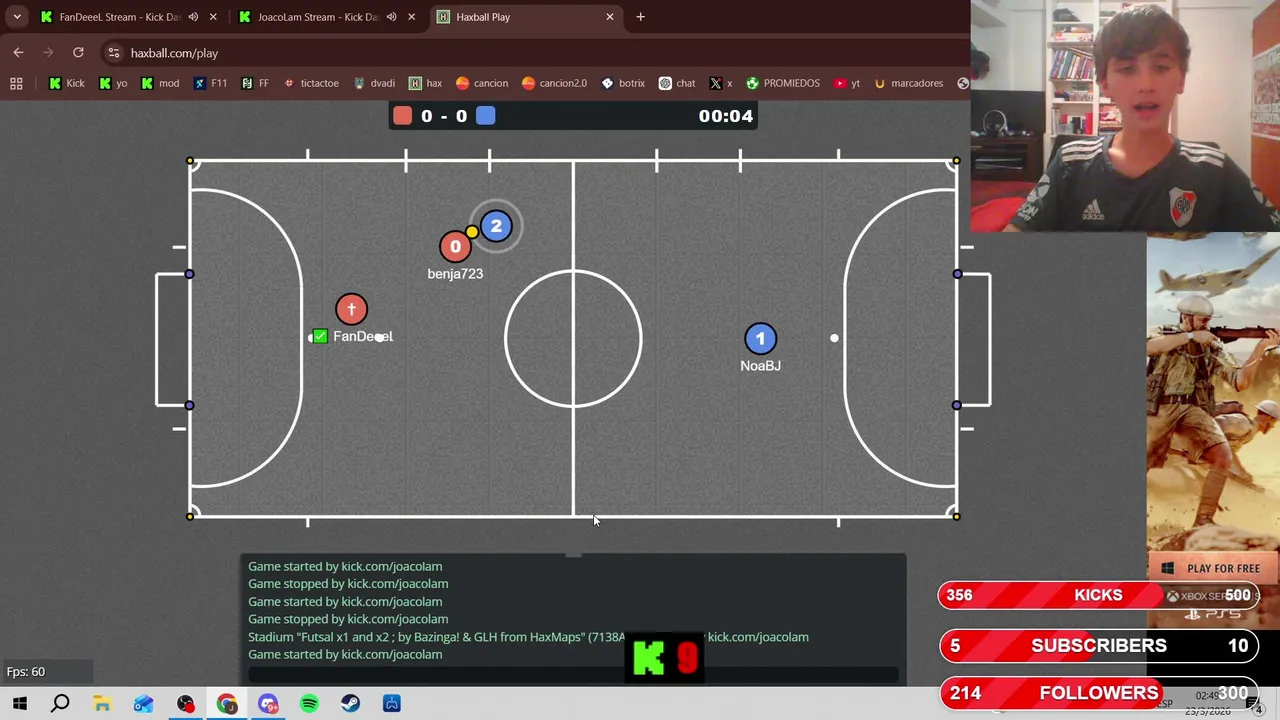View site information icon in address bar
Image resolution: width=1280 pixels, height=720 pixels.
click(x=114, y=53)
